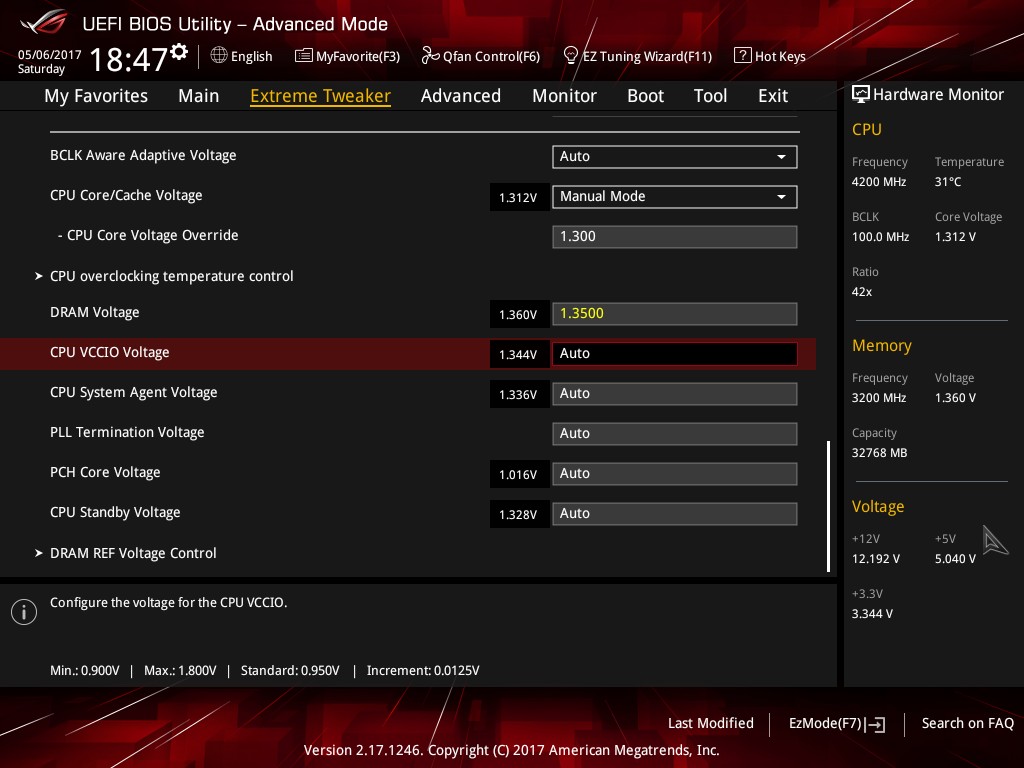The width and height of the screenshot is (1024, 768).
Task: Open the Exit tab
Action: [x=773, y=96]
